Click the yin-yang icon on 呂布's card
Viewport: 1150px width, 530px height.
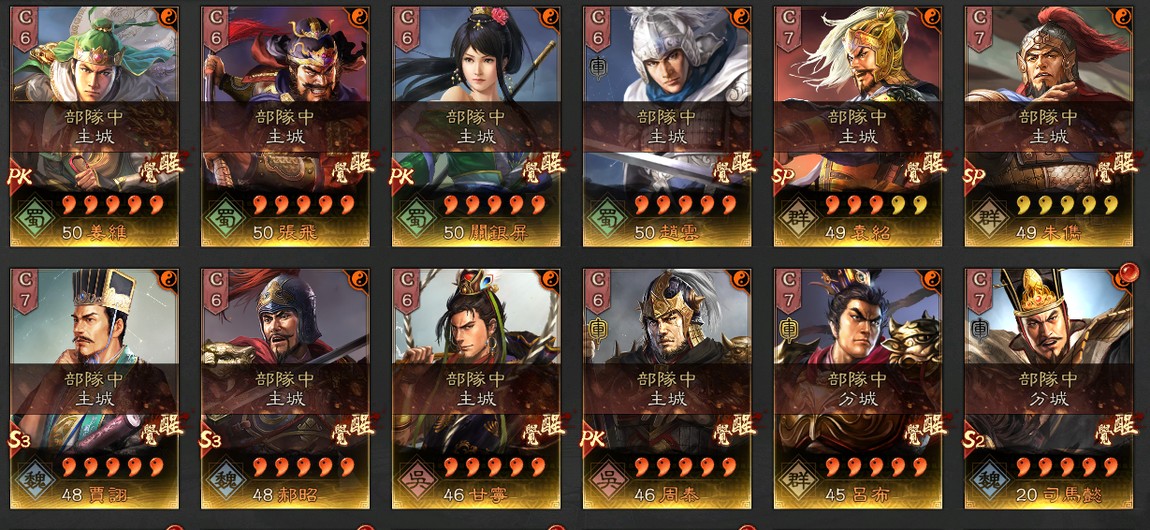[931, 279]
